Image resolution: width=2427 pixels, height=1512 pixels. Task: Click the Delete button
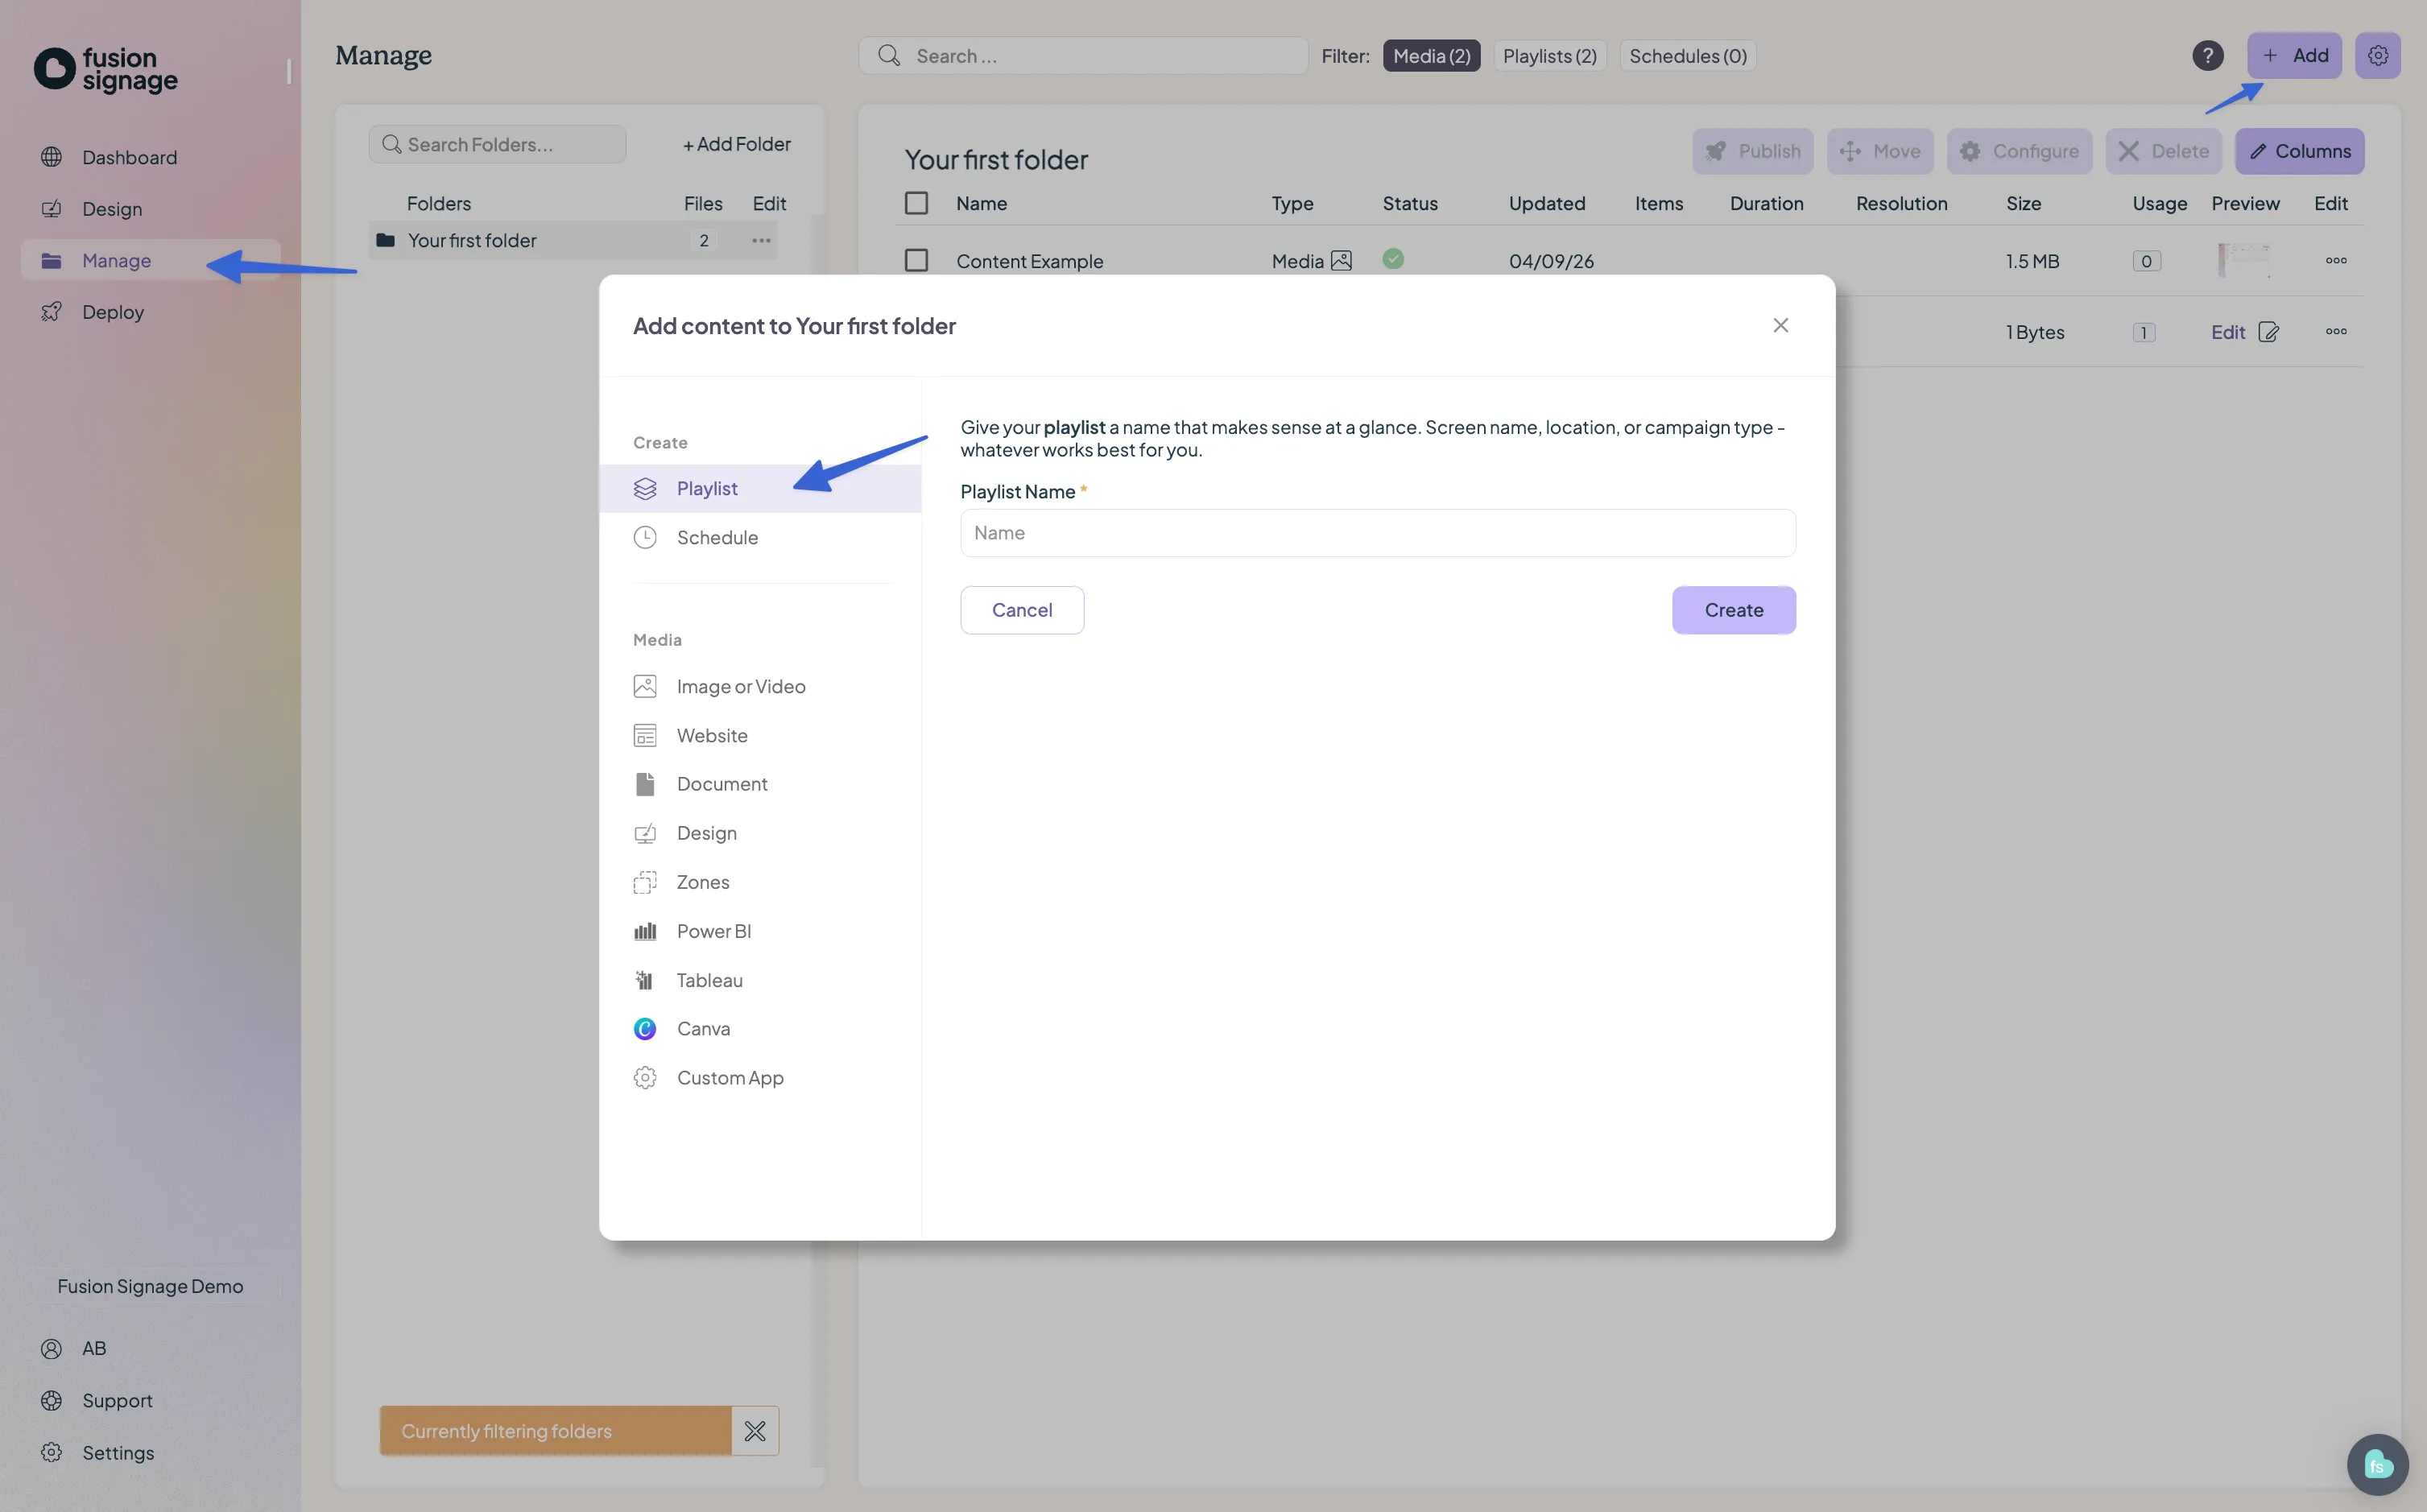[x=2162, y=151]
